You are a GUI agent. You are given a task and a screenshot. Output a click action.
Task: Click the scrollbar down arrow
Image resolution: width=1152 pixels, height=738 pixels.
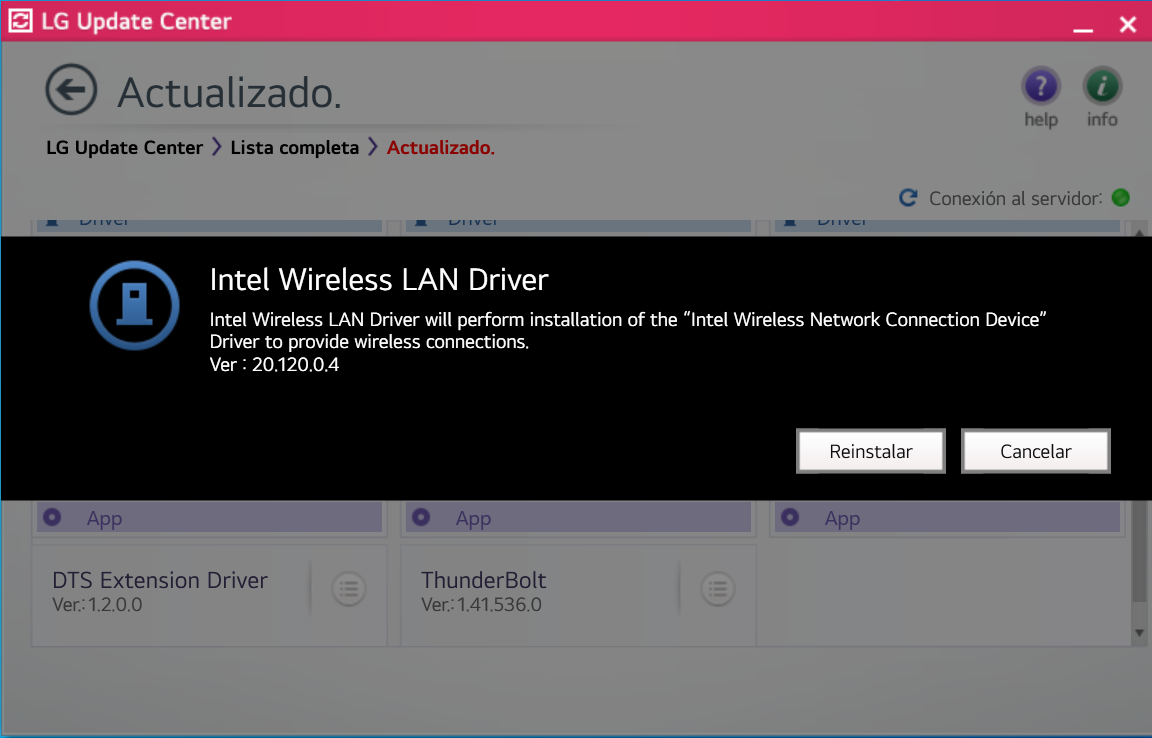pos(1139,633)
